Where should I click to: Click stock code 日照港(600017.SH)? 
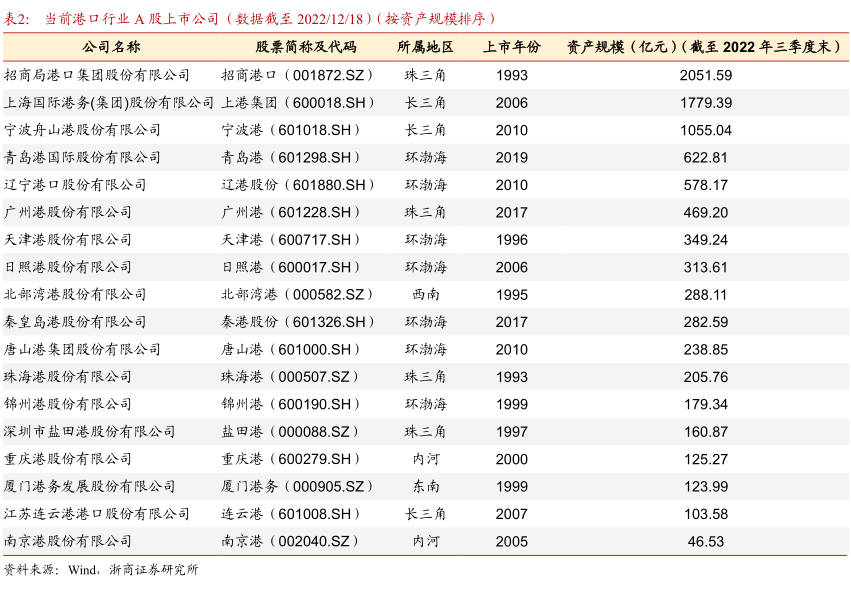[x=290, y=267]
